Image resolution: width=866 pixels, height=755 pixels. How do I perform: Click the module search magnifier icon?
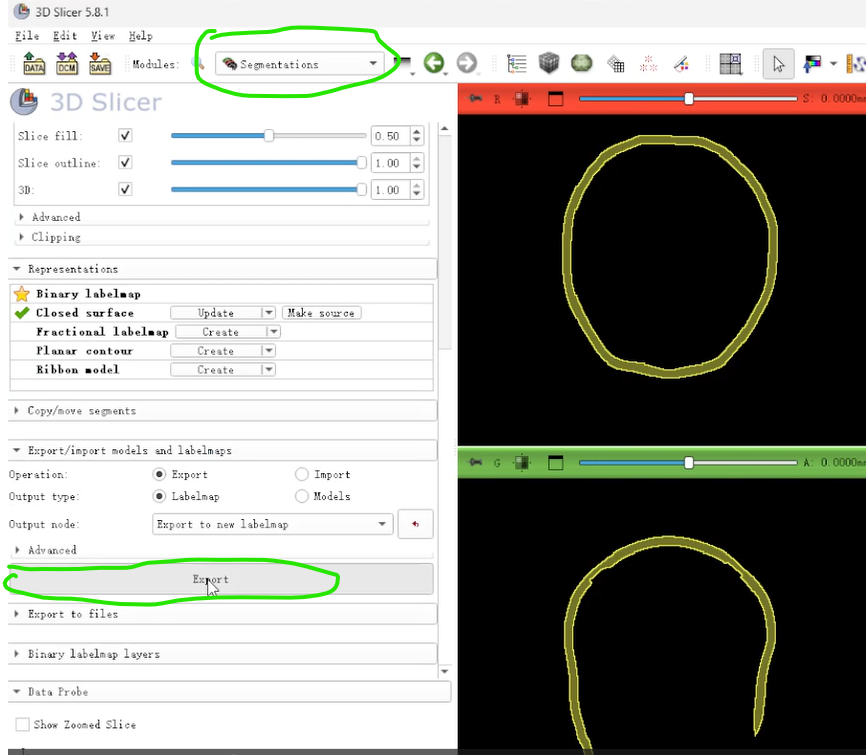coord(198,64)
